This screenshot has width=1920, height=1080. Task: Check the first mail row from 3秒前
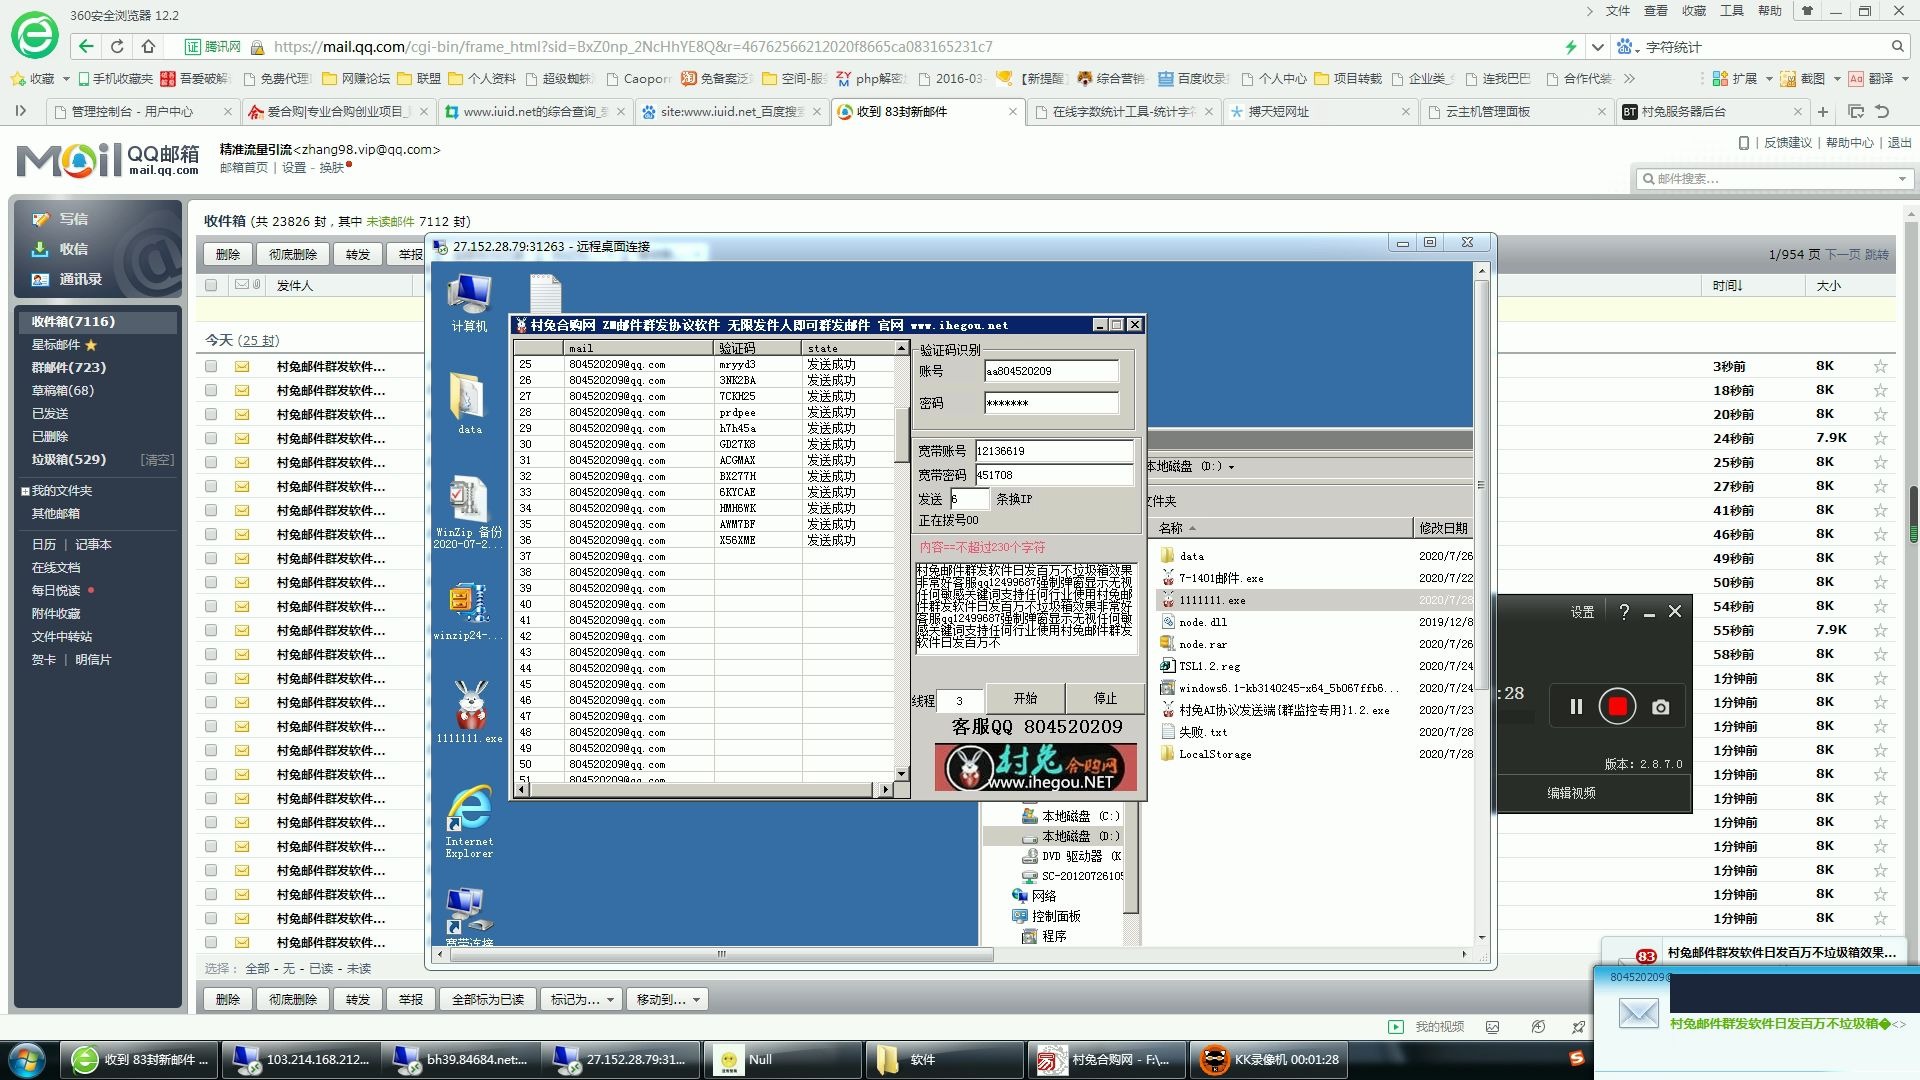tap(211, 366)
